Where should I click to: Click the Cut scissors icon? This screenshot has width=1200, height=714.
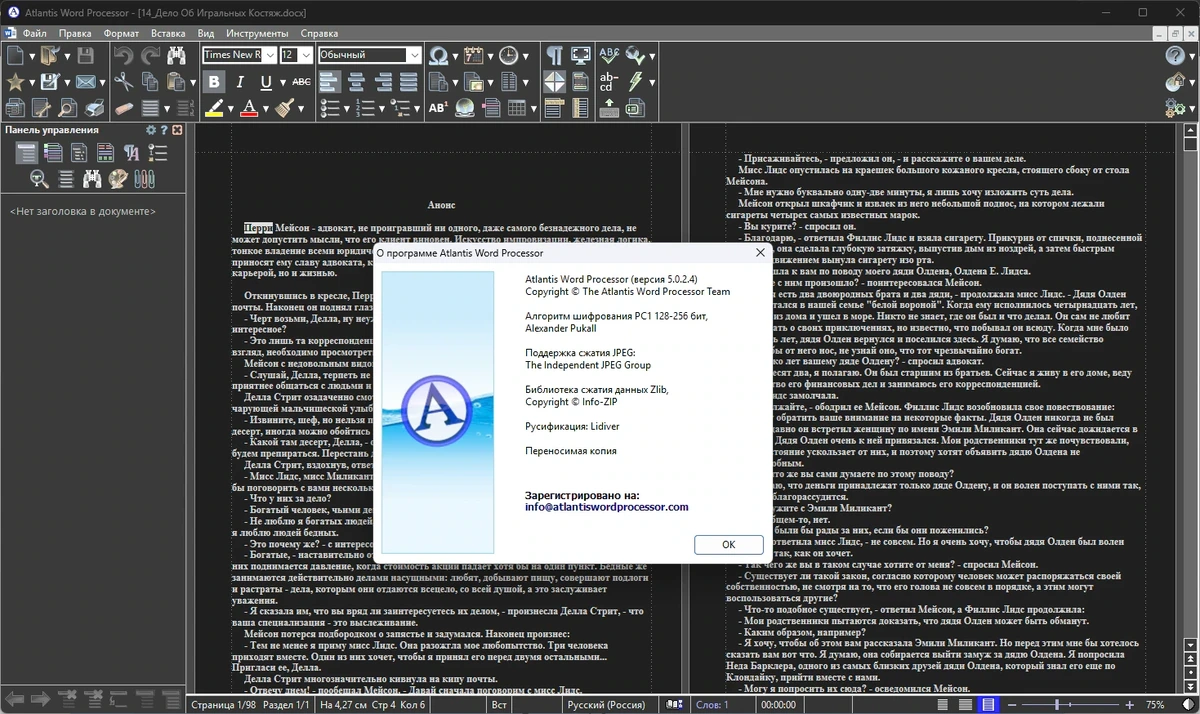tap(124, 82)
